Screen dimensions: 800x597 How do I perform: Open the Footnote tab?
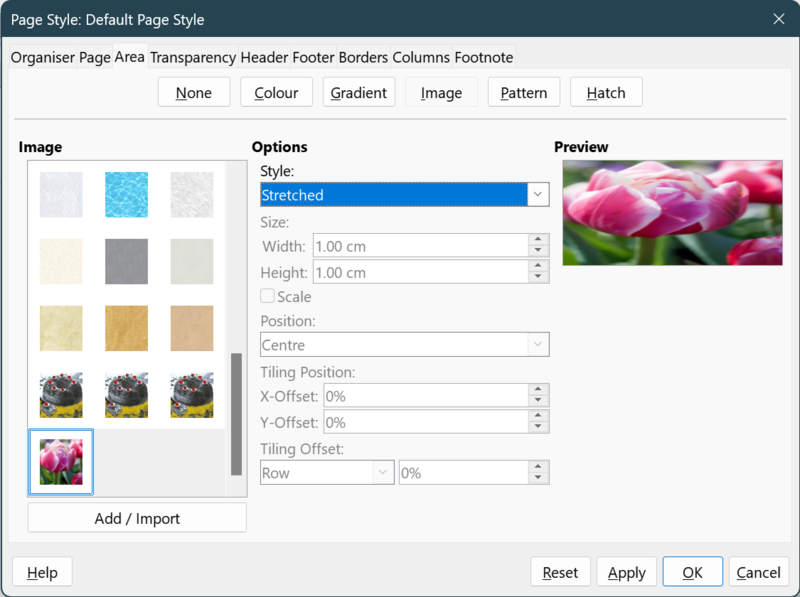coord(484,57)
